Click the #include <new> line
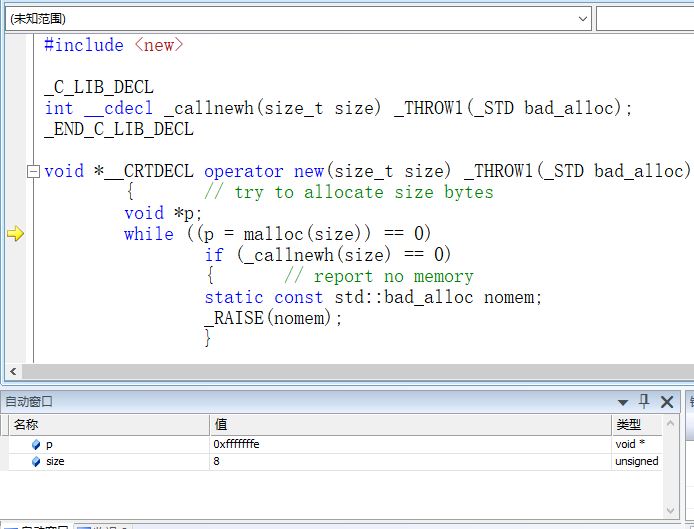The height and width of the screenshot is (529, 694). point(114,45)
